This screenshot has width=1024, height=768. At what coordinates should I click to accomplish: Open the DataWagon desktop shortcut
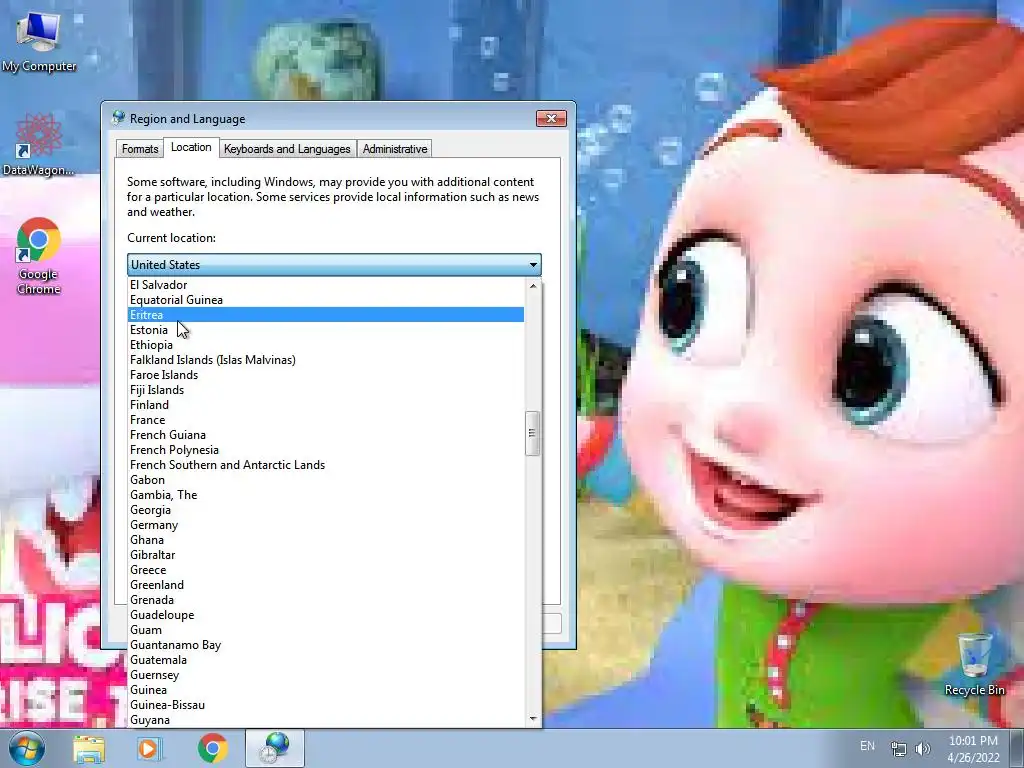click(x=39, y=144)
